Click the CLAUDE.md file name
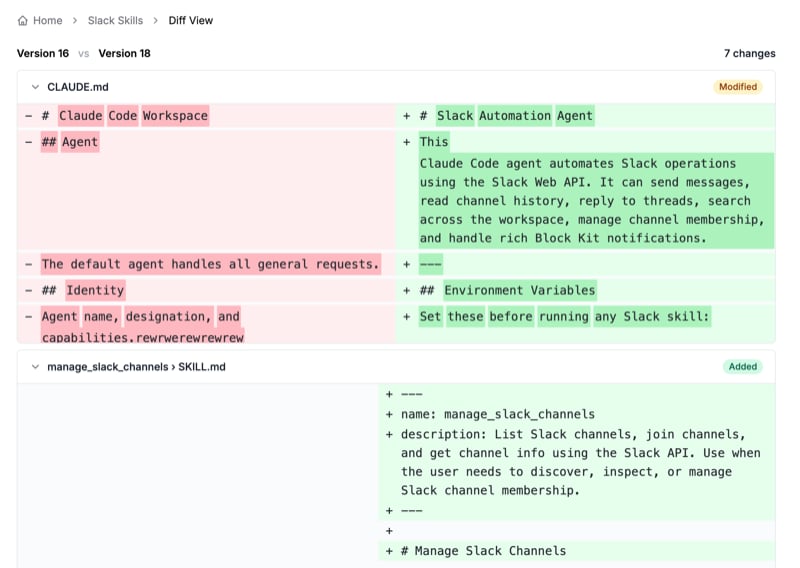800x568 pixels. point(78,87)
